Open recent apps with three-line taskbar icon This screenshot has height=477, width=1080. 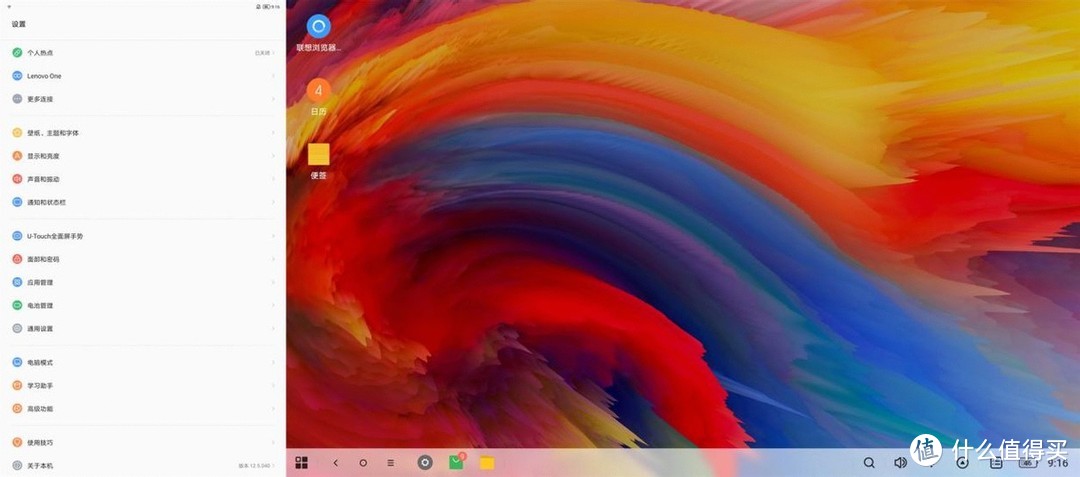click(391, 463)
